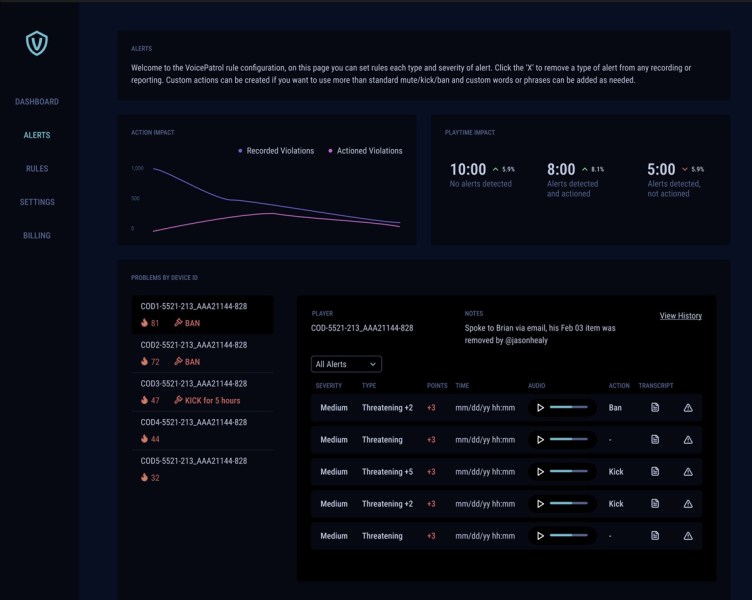The height and width of the screenshot is (600, 752).
Task: Play audio on the Threatening +5 Kick row
Action: point(540,472)
